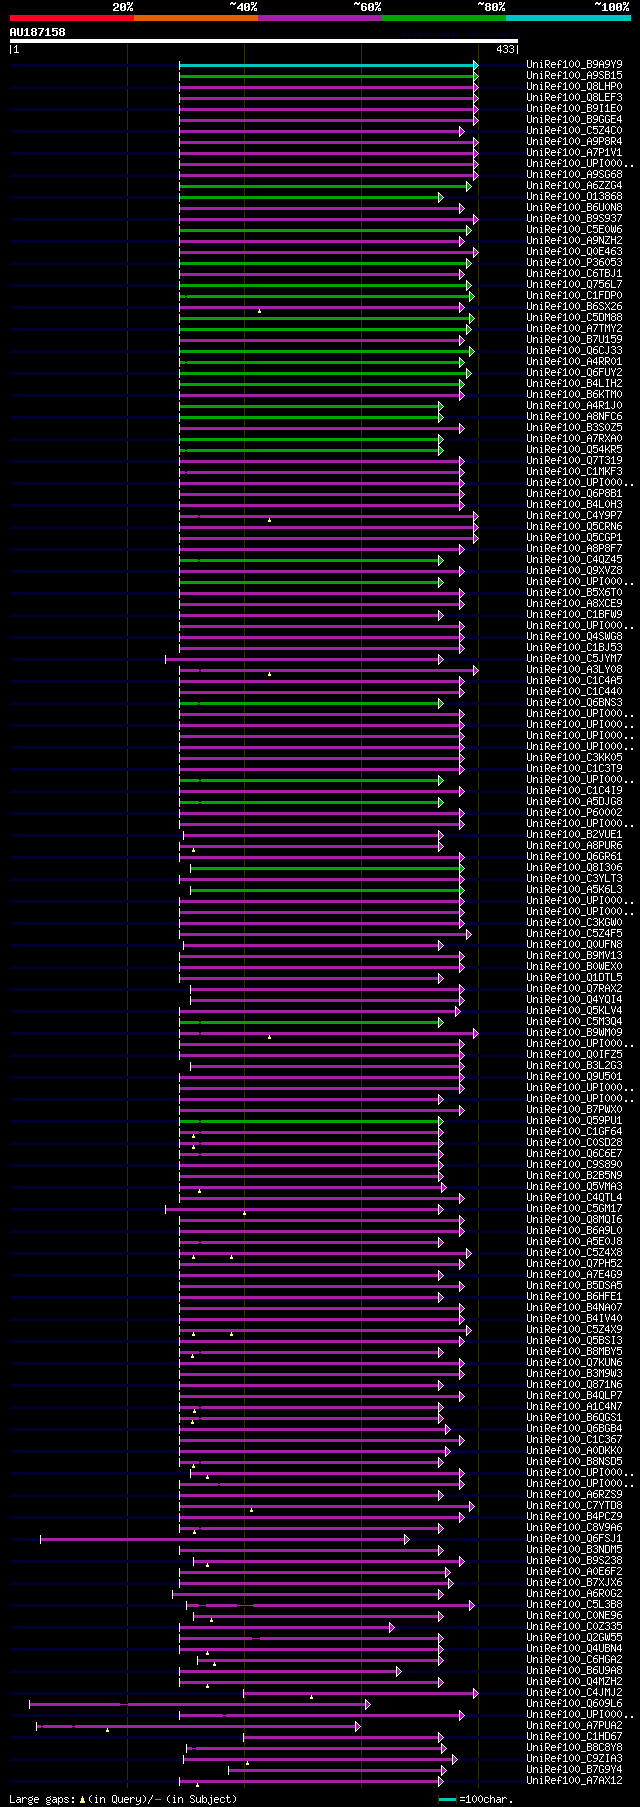The width and height of the screenshot is (640, 1807).
Task: Open hit UniRef100_Q6CJ33
Action: 574,351
